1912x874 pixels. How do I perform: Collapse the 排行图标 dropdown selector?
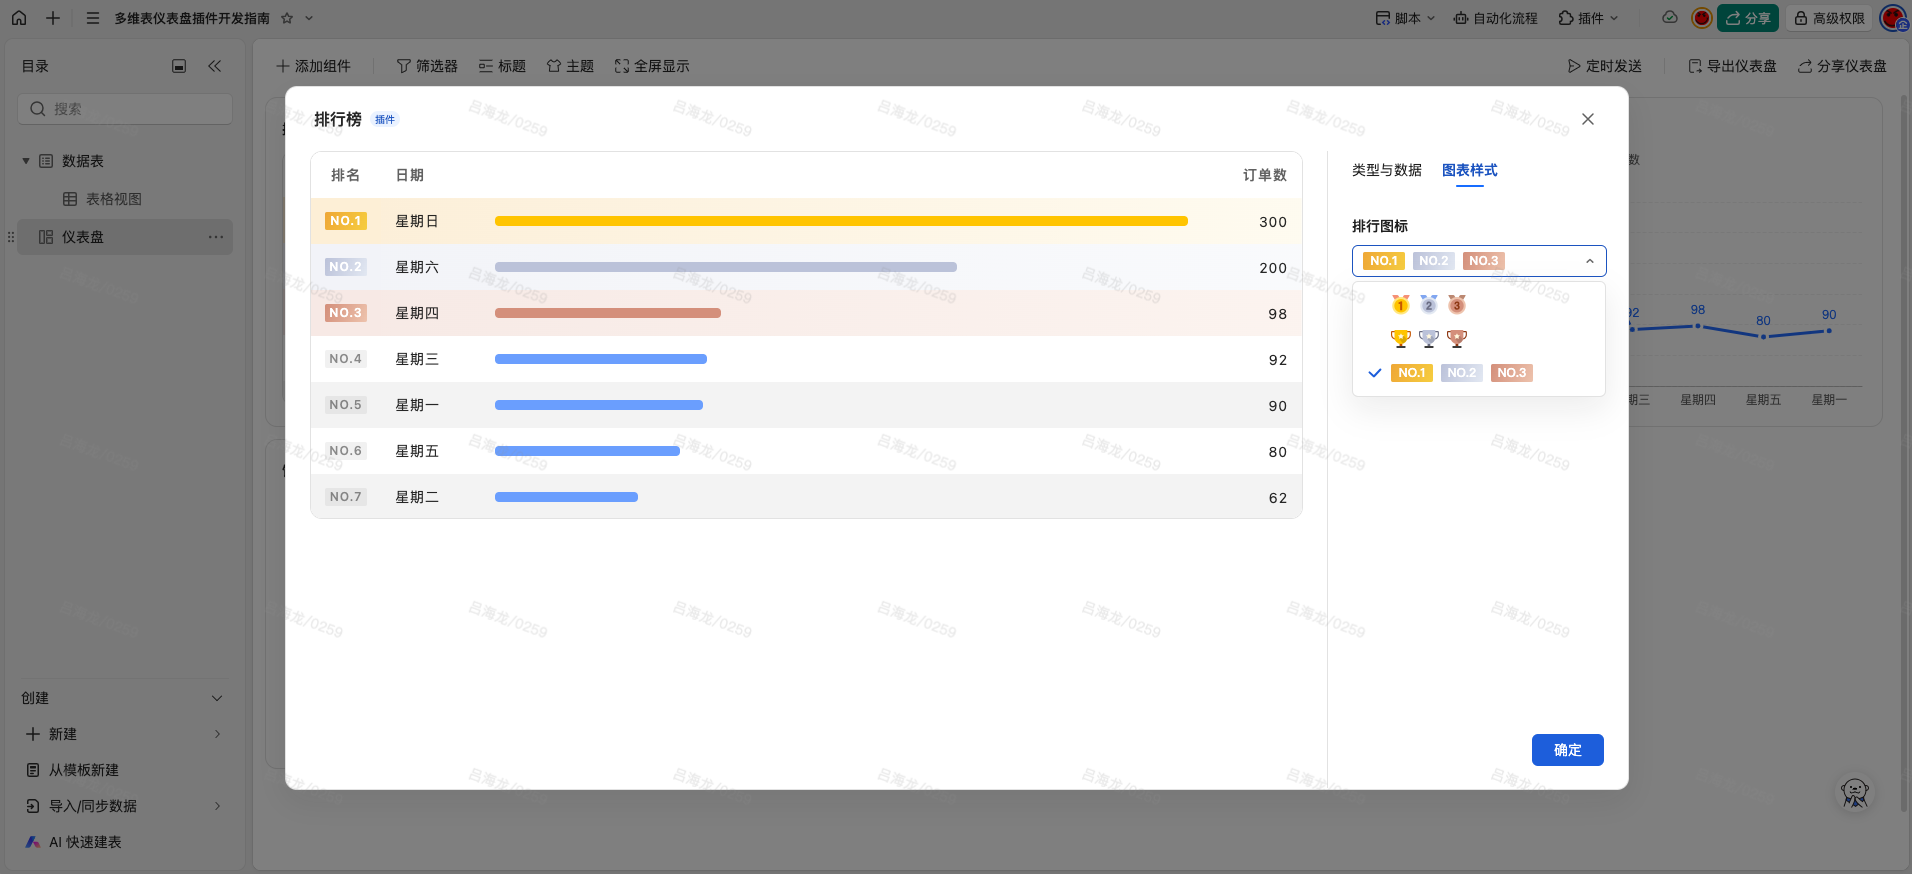click(1589, 261)
